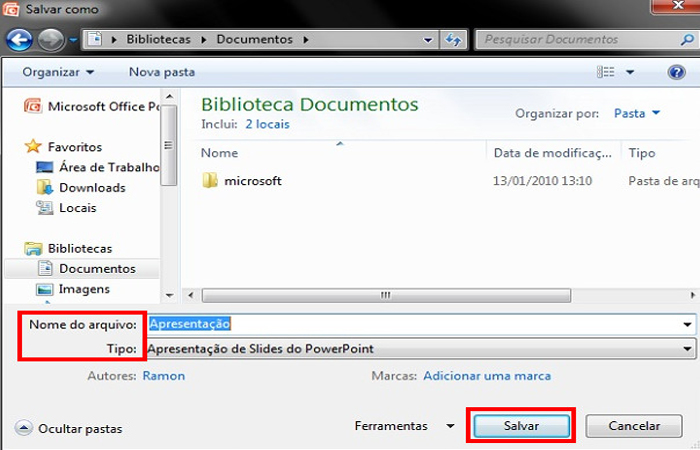Open the Nome do arquivo dropdown arrow
The width and height of the screenshot is (700, 450).
688,325
